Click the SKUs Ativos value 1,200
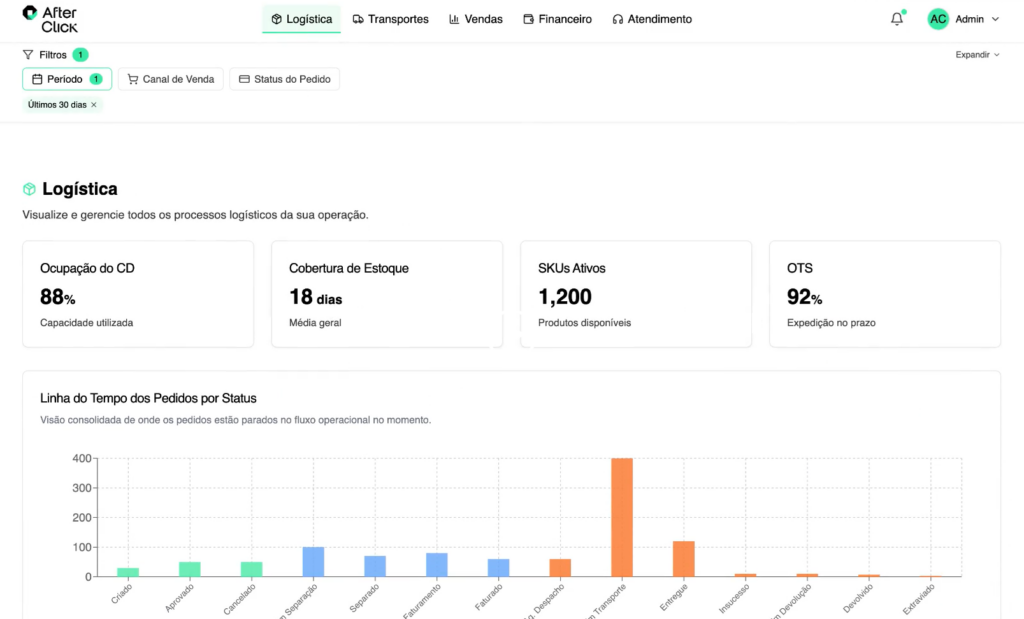Viewport: 1024px width, 619px height. (565, 297)
